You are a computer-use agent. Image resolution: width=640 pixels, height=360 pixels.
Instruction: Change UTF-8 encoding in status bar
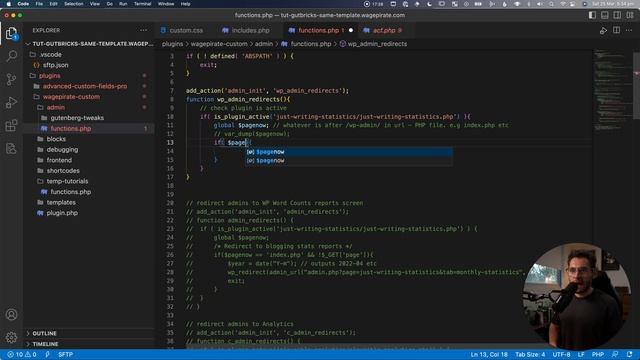(x=561, y=354)
